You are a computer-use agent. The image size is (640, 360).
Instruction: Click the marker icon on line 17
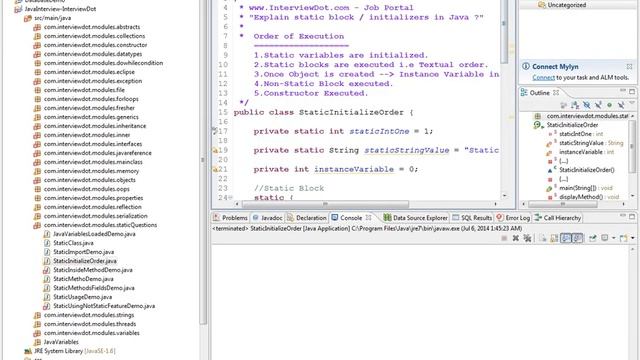[214, 131]
